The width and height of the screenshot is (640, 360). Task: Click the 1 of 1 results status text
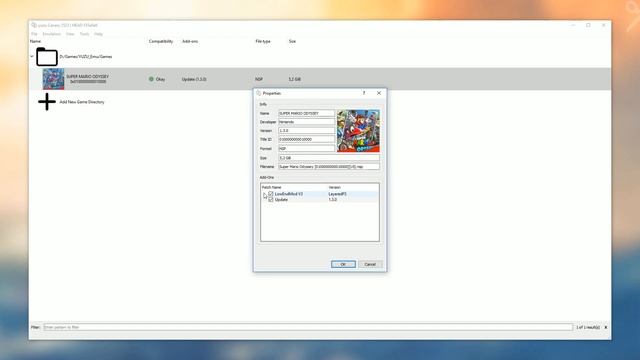[x=588, y=327]
